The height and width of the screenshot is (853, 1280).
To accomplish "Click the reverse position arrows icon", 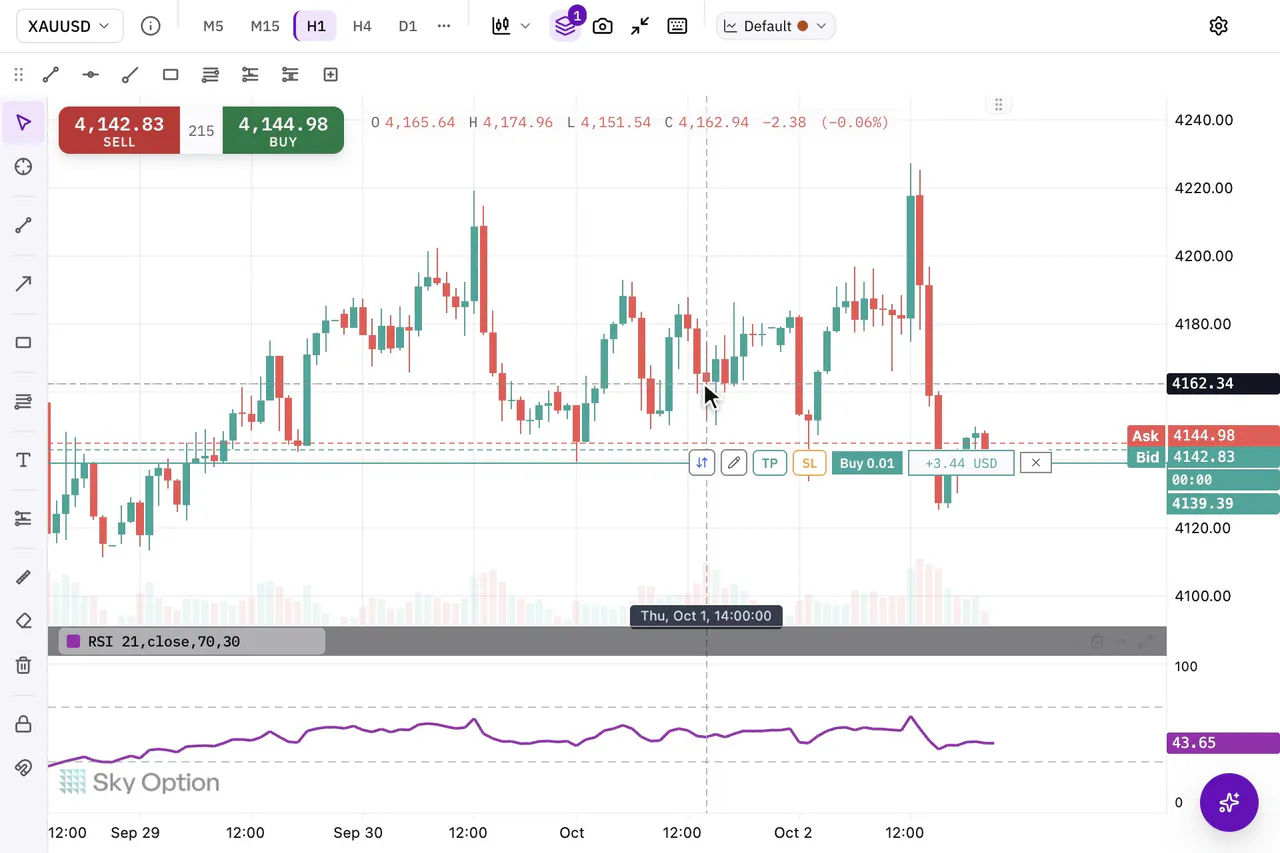I will (x=702, y=463).
